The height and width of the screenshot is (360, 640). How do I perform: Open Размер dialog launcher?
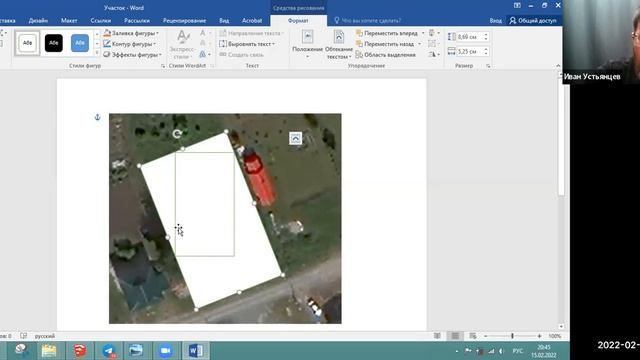(488, 66)
